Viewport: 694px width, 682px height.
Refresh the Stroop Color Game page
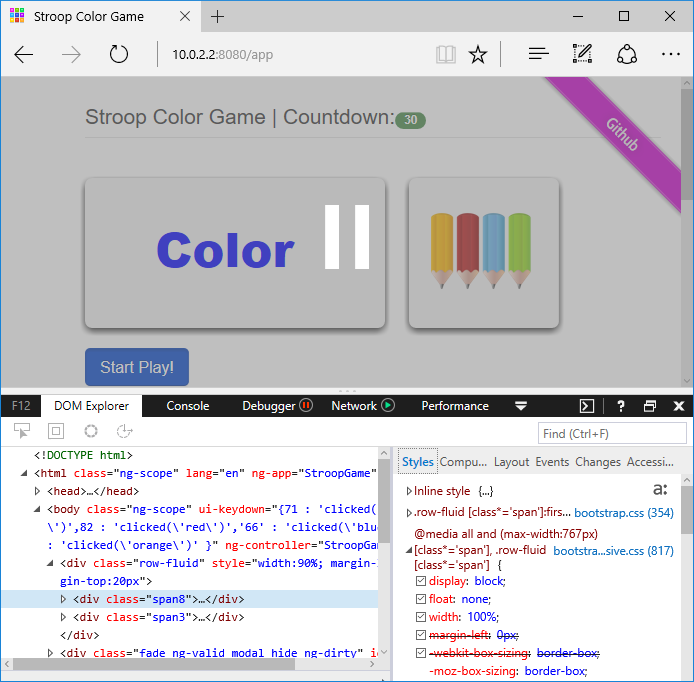coord(119,54)
